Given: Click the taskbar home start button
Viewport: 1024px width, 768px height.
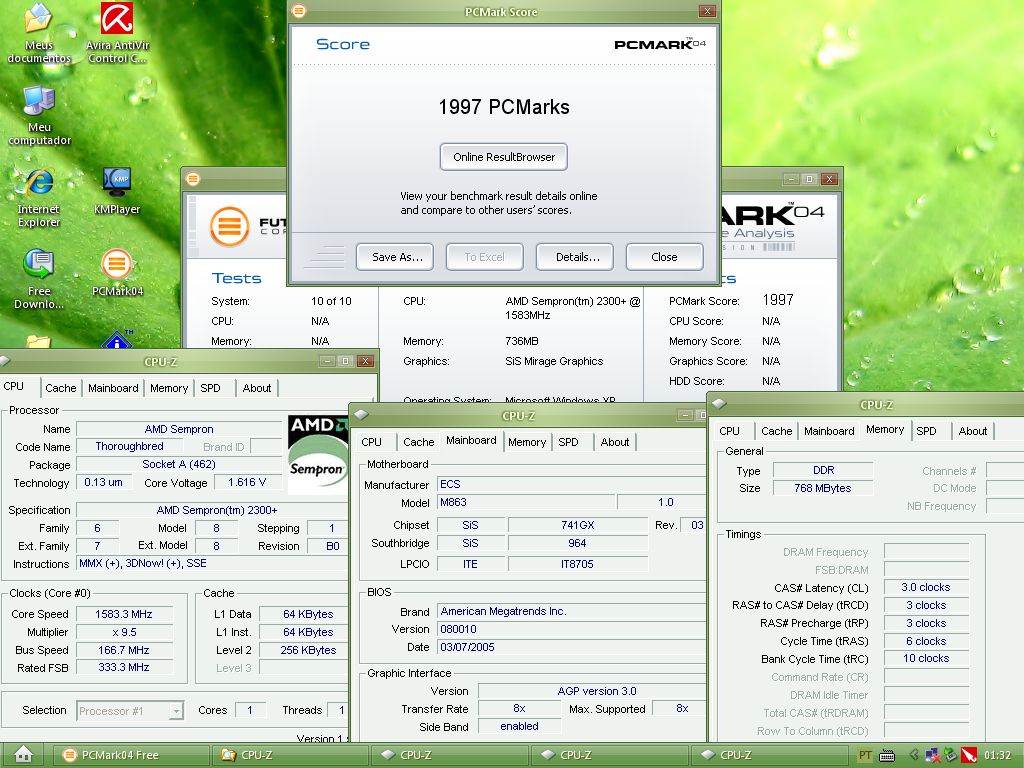Looking at the screenshot, I should pyautogui.click(x=24, y=754).
